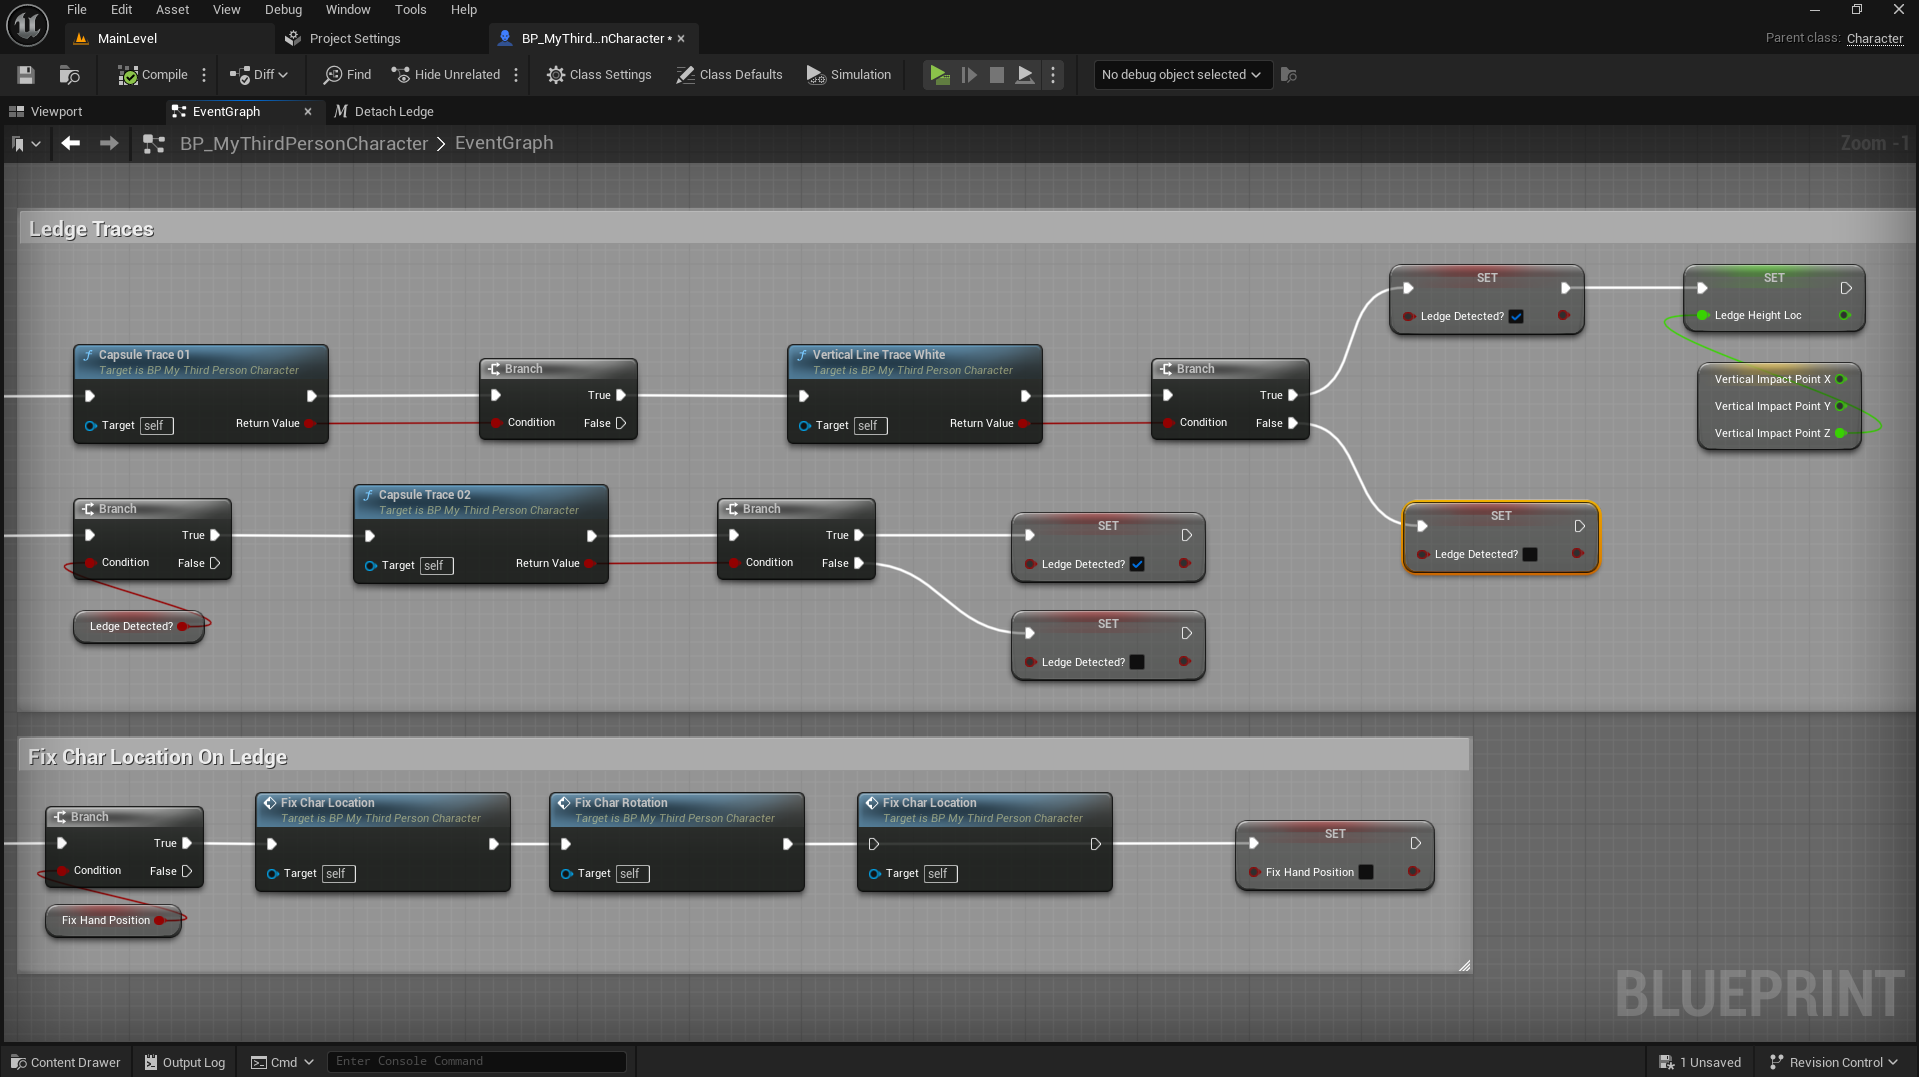This screenshot has height=1077, width=1919.
Task: Open Class Settings
Action: pyautogui.click(x=599, y=75)
